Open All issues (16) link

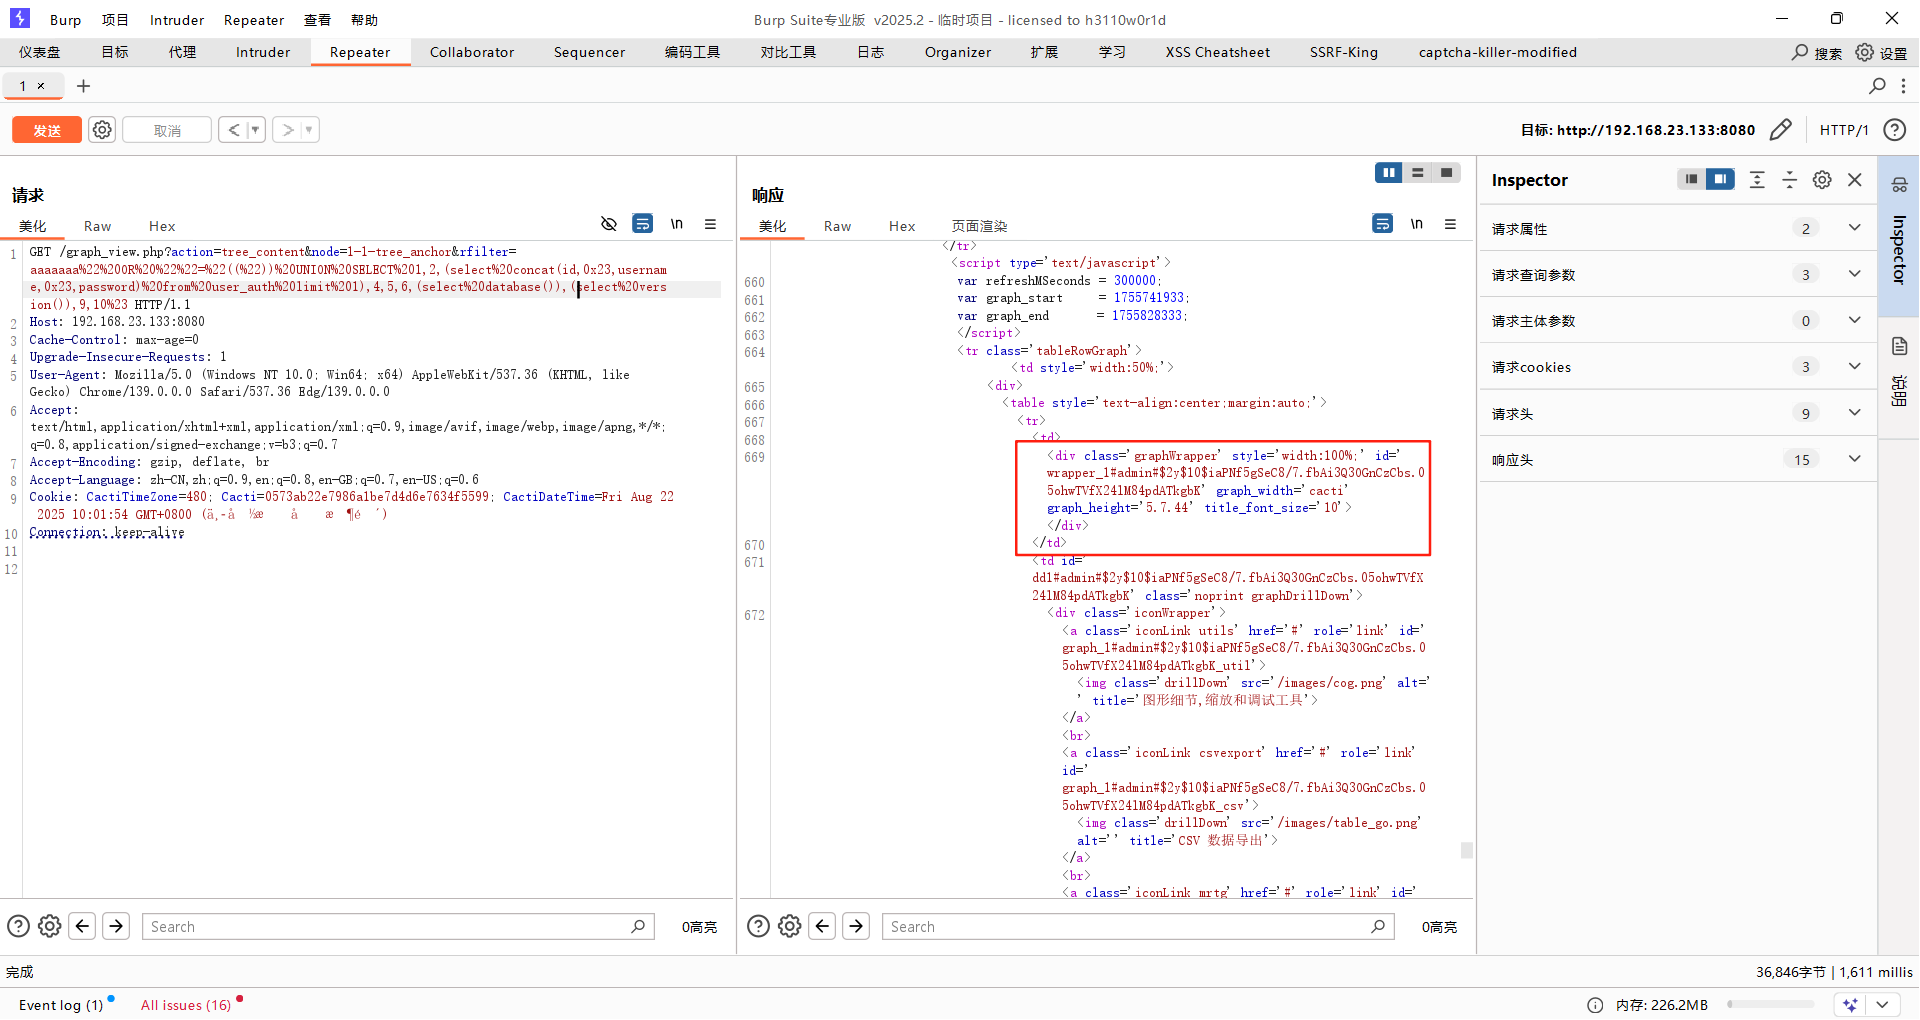[186, 1004]
